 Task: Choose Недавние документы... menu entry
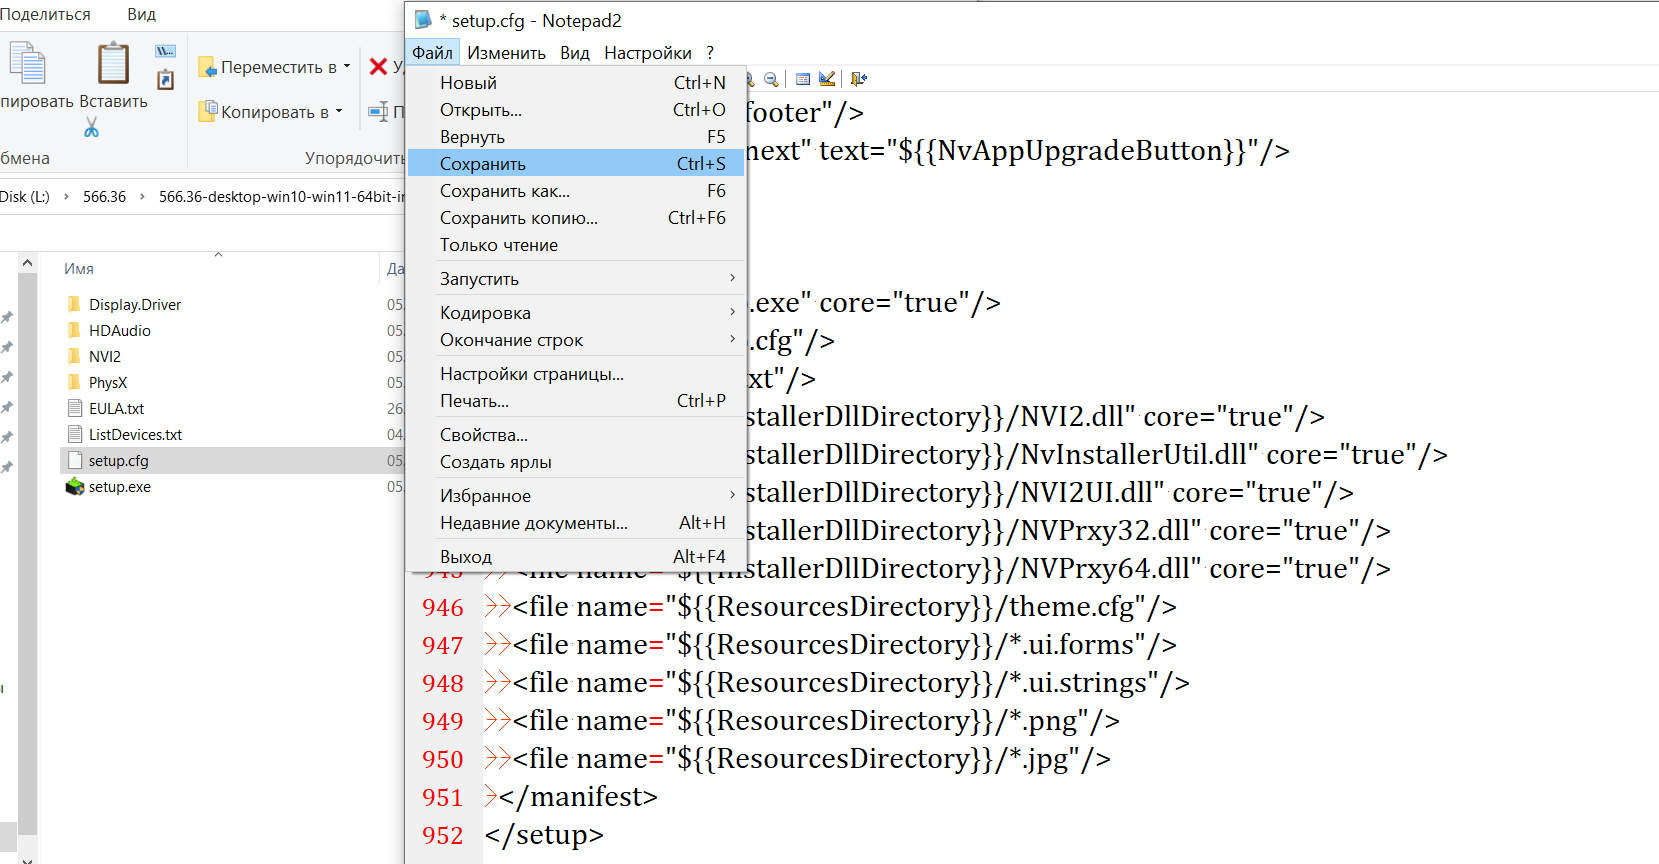pos(577,522)
